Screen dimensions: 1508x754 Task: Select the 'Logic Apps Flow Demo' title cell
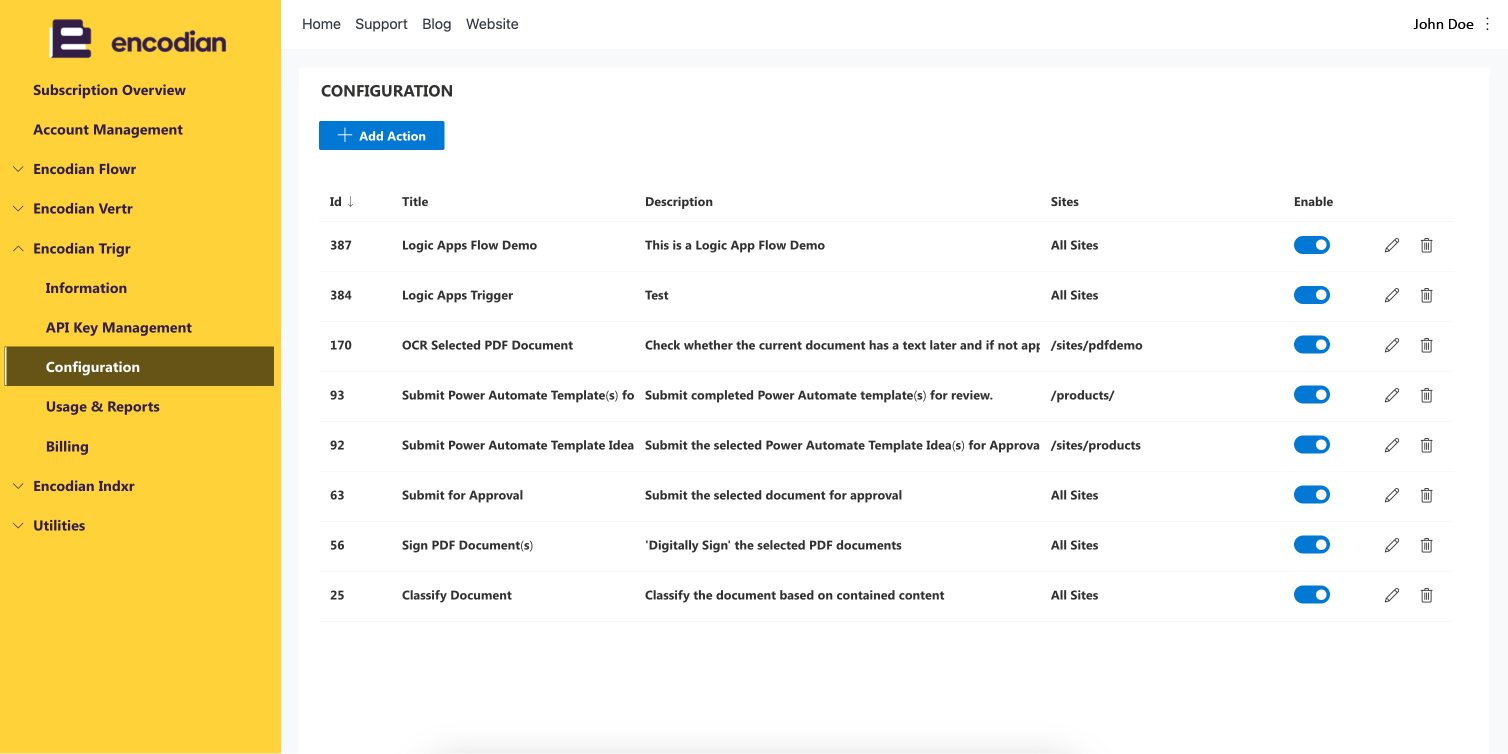click(469, 245)
